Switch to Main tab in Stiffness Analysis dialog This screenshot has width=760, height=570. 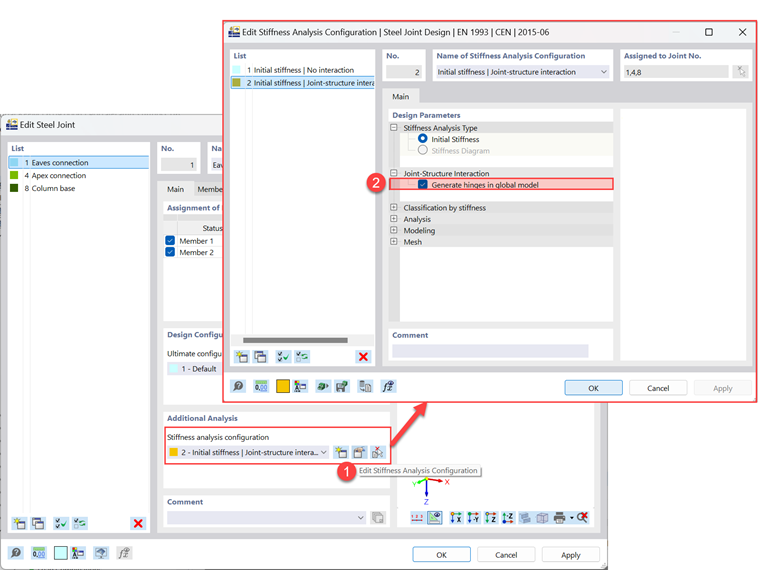point(400,96)
